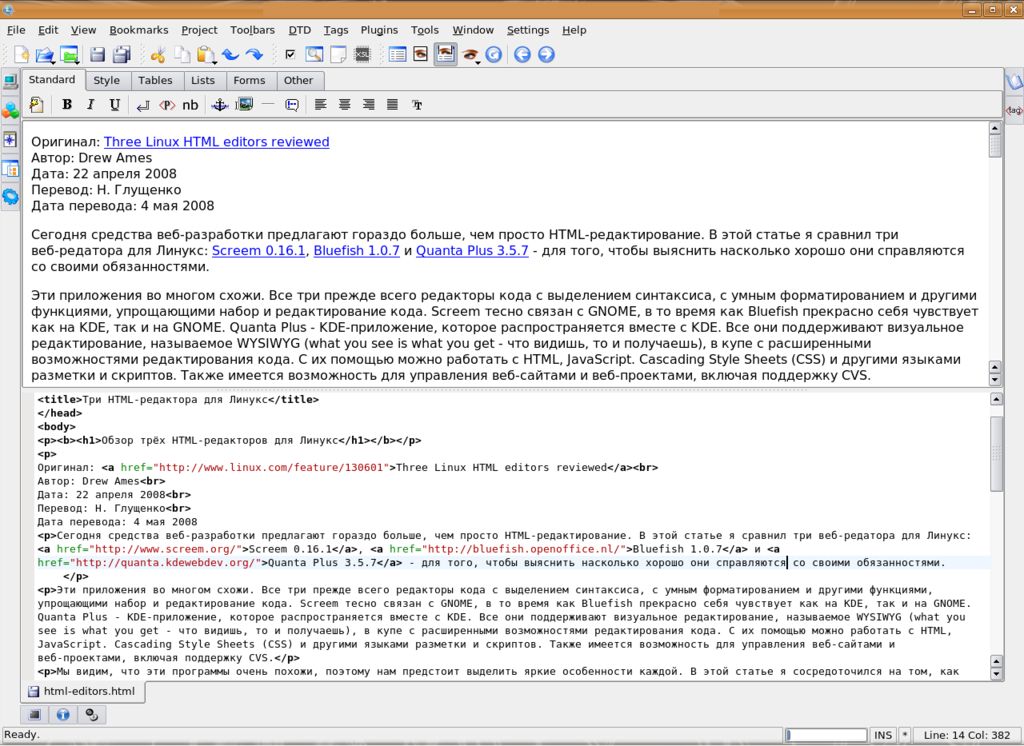Open the Project menu
The width and height of the screenshot is (1024, 746).
click(199, 30)
